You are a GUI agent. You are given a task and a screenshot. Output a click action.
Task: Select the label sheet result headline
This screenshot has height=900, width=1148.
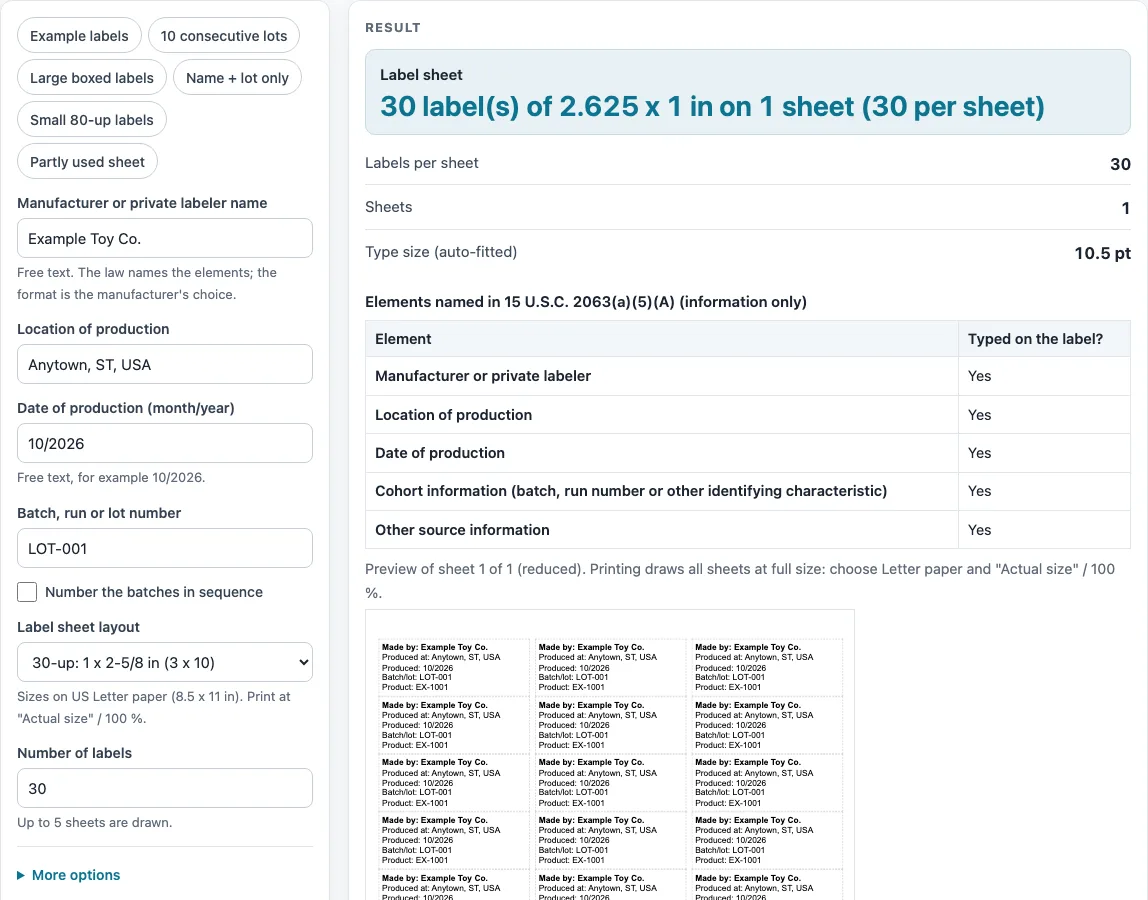(712, 107)
